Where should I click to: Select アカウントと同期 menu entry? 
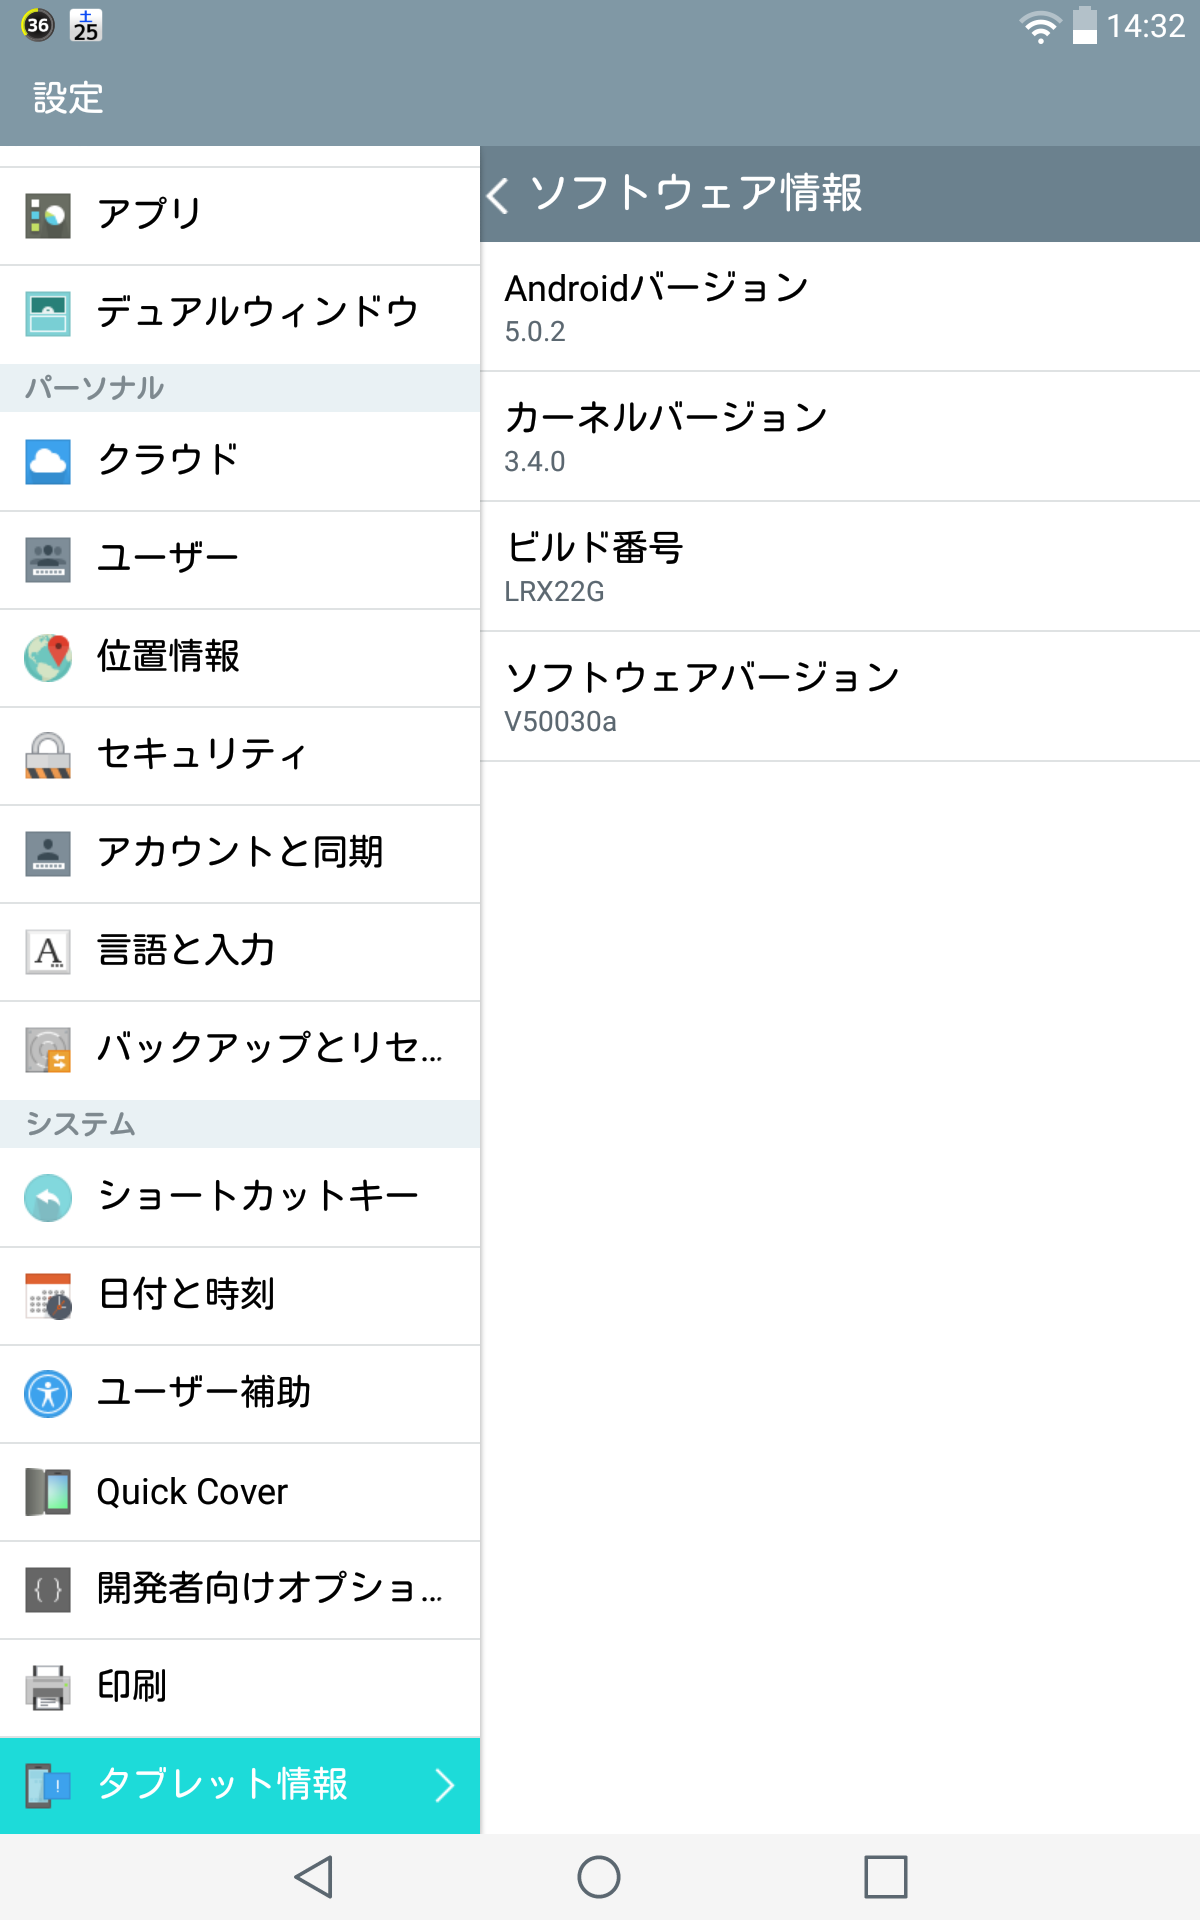pos(240,853)
